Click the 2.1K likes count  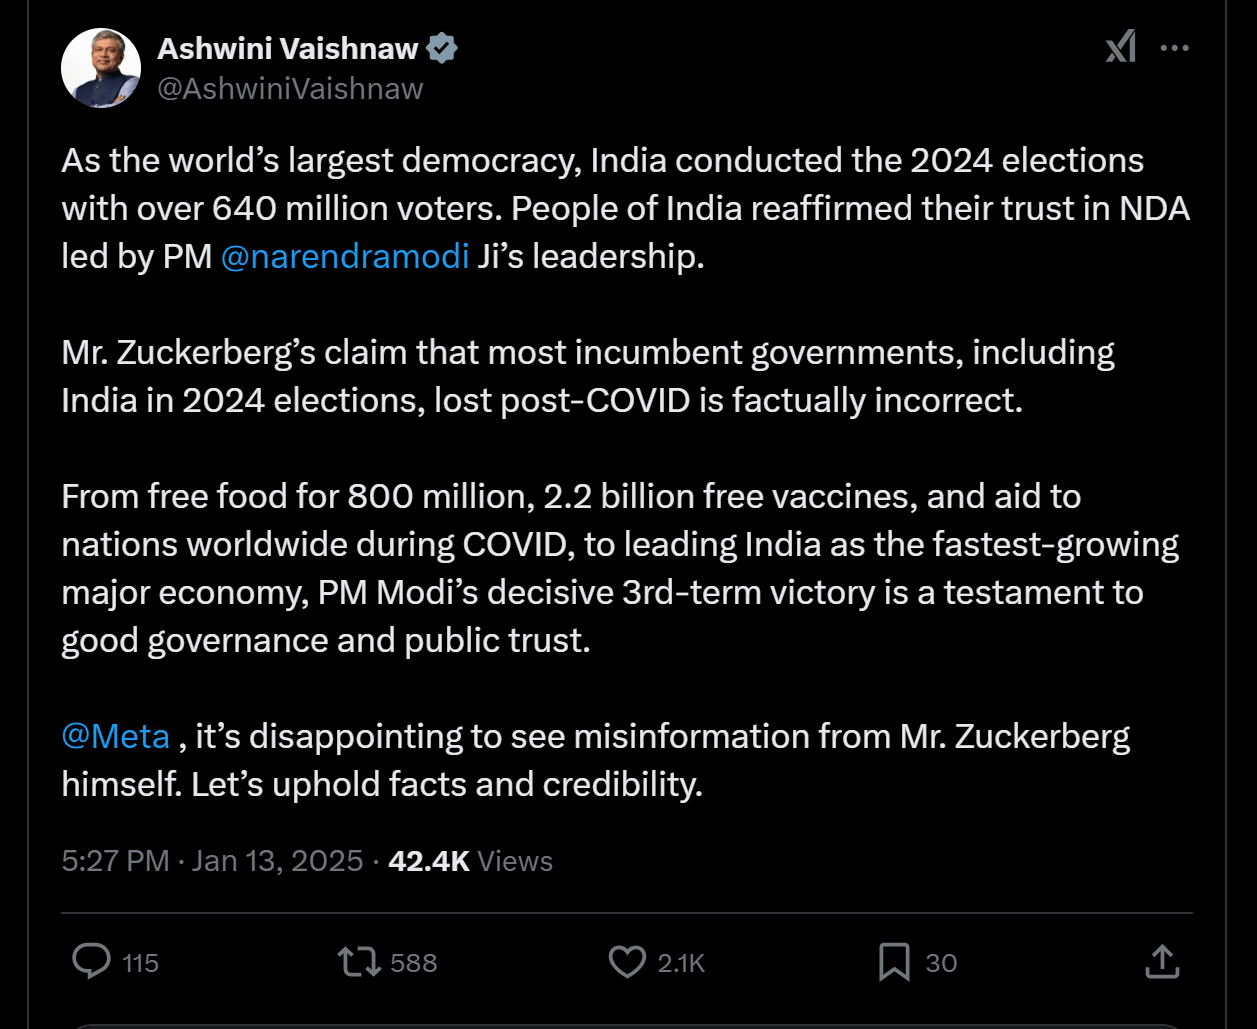pyautogui.click(x=681, y=963)
